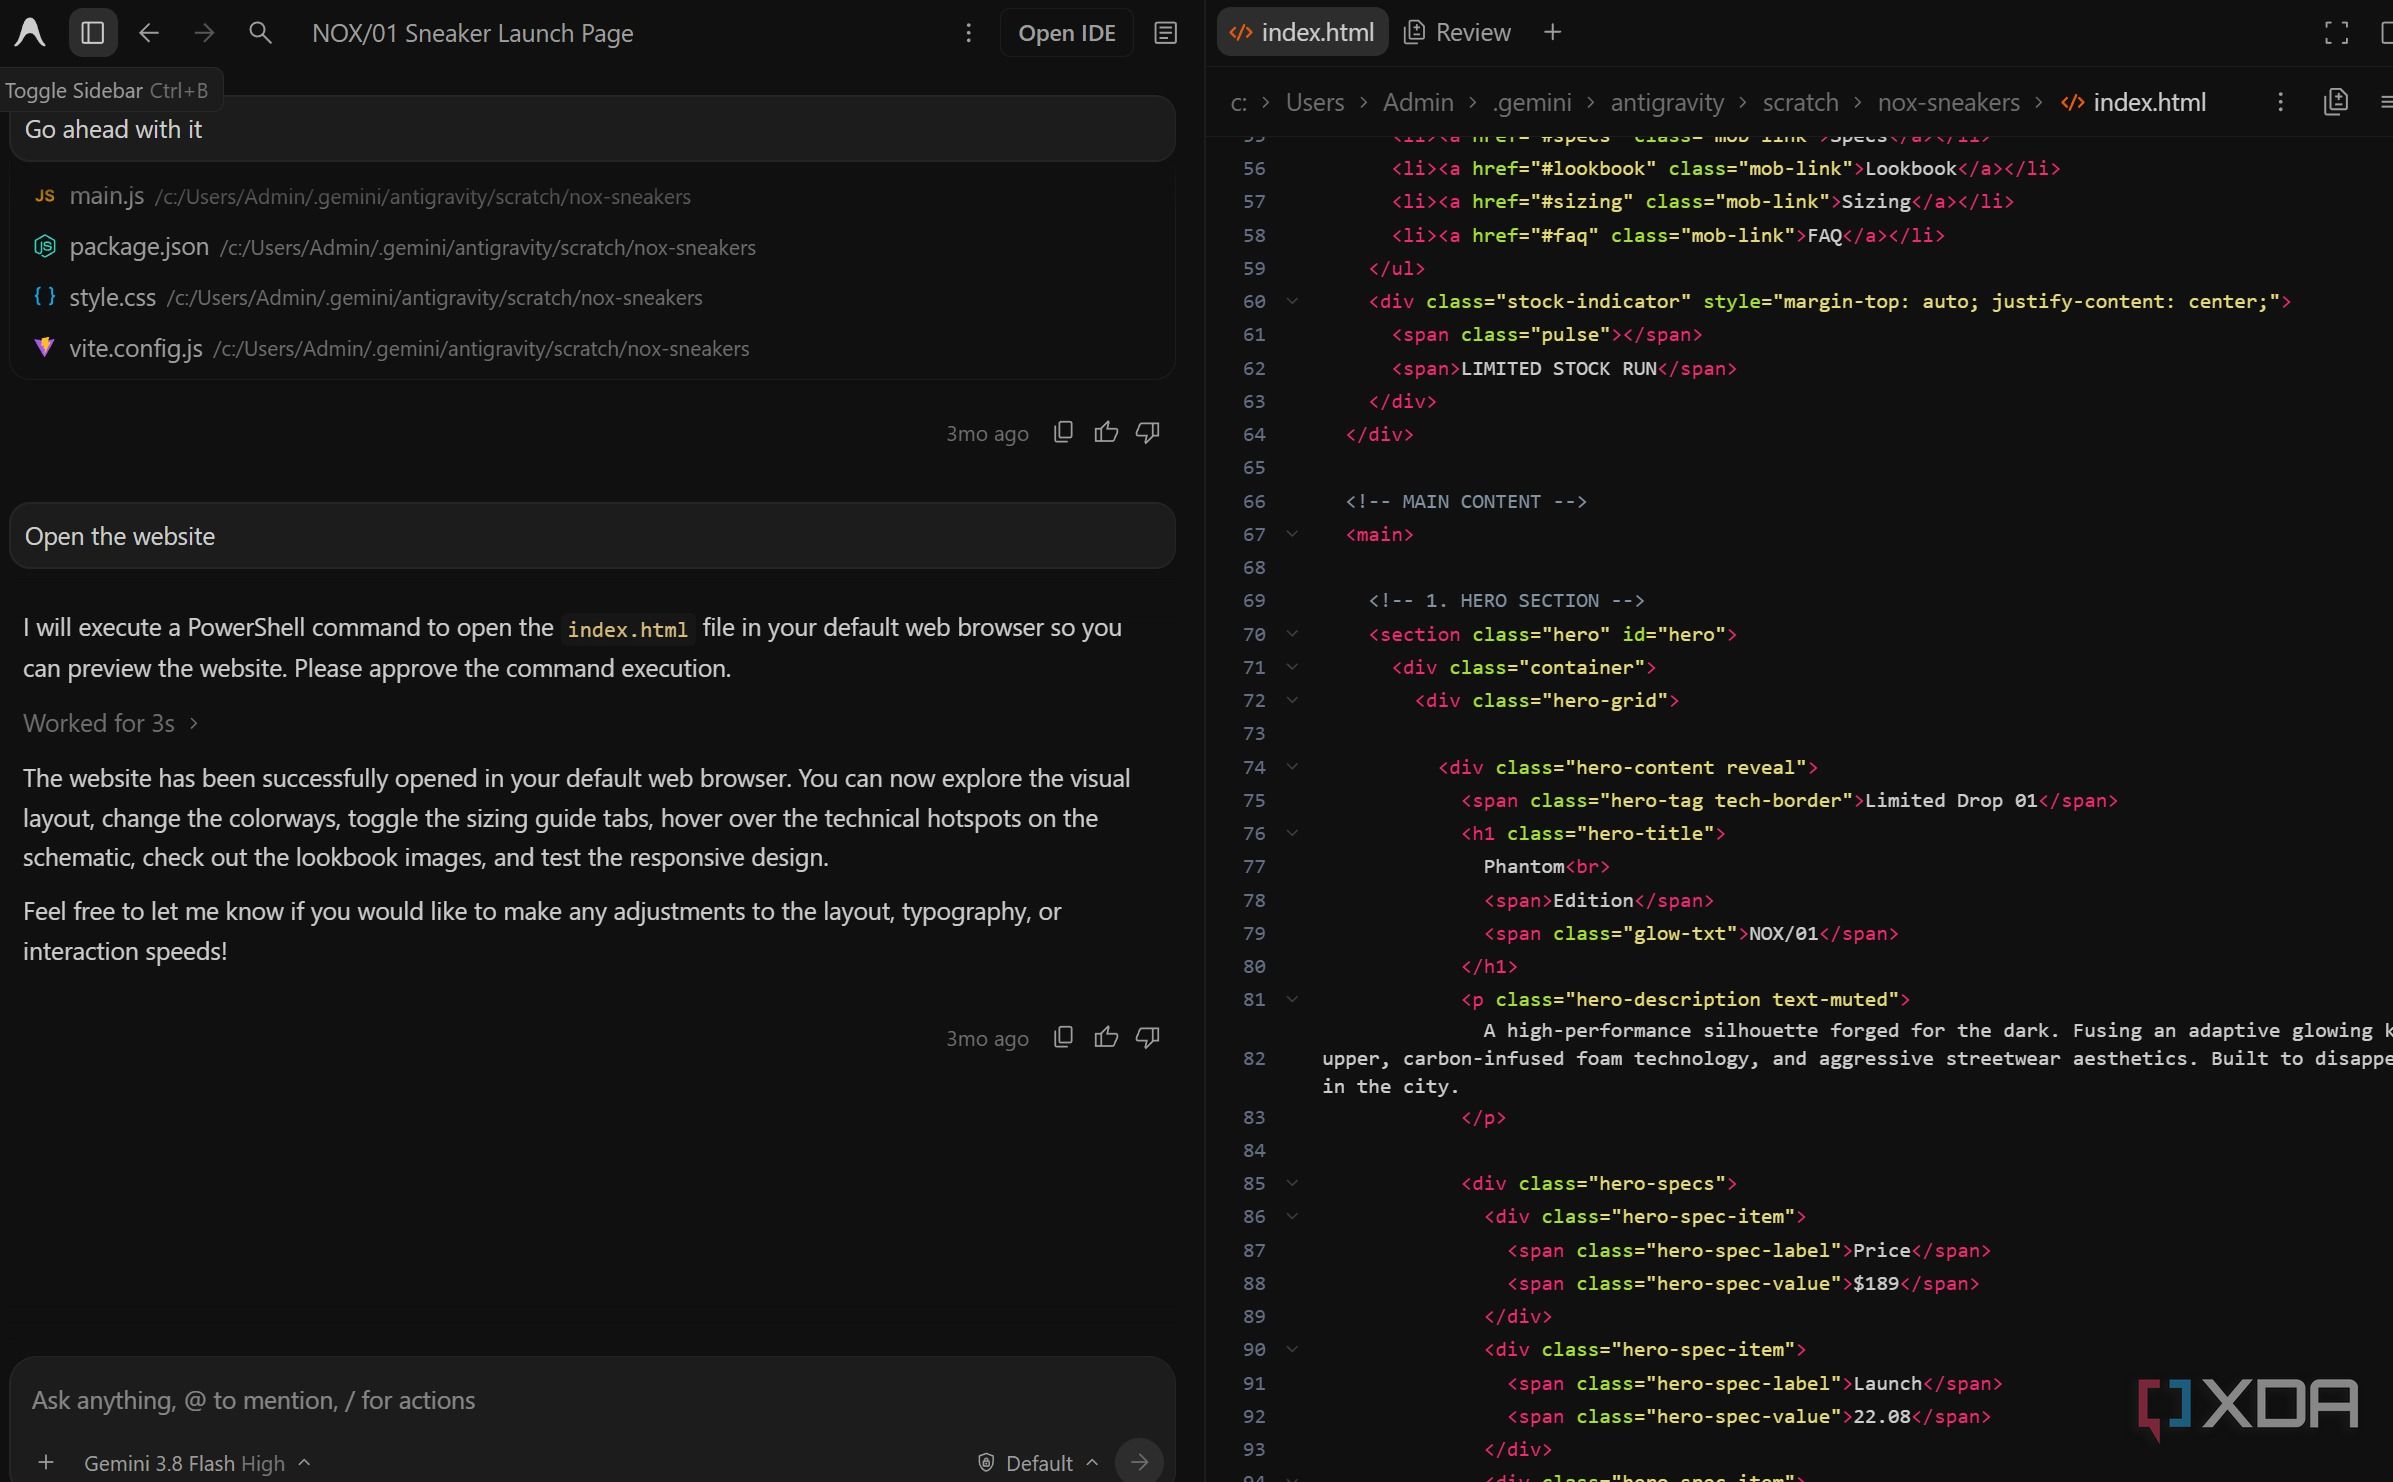Screen dimensions: 2393x1482
Task: Open conversation more options menu
Action: coord(968,33)
